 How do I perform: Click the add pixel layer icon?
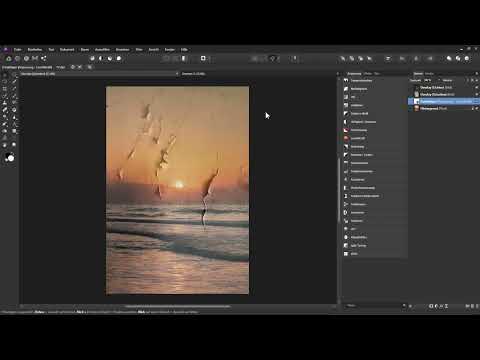[472, 306]
